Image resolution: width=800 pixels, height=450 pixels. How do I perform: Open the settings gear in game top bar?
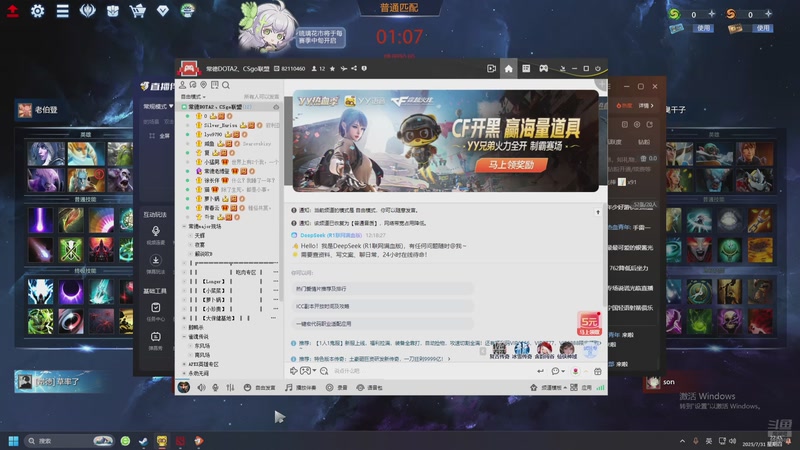coord(37,11)
